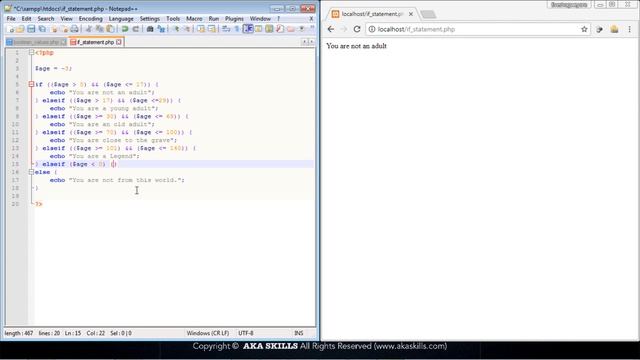
Task: Click the yellow extension icon in Chrome
Action: coord(614,29)
